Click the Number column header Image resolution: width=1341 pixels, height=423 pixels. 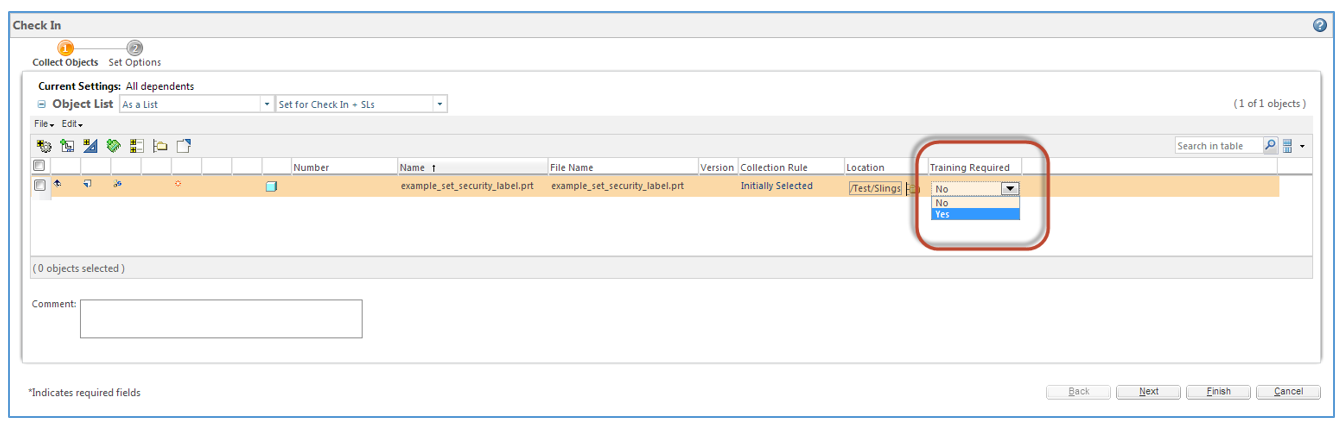[x=343, y=167]
